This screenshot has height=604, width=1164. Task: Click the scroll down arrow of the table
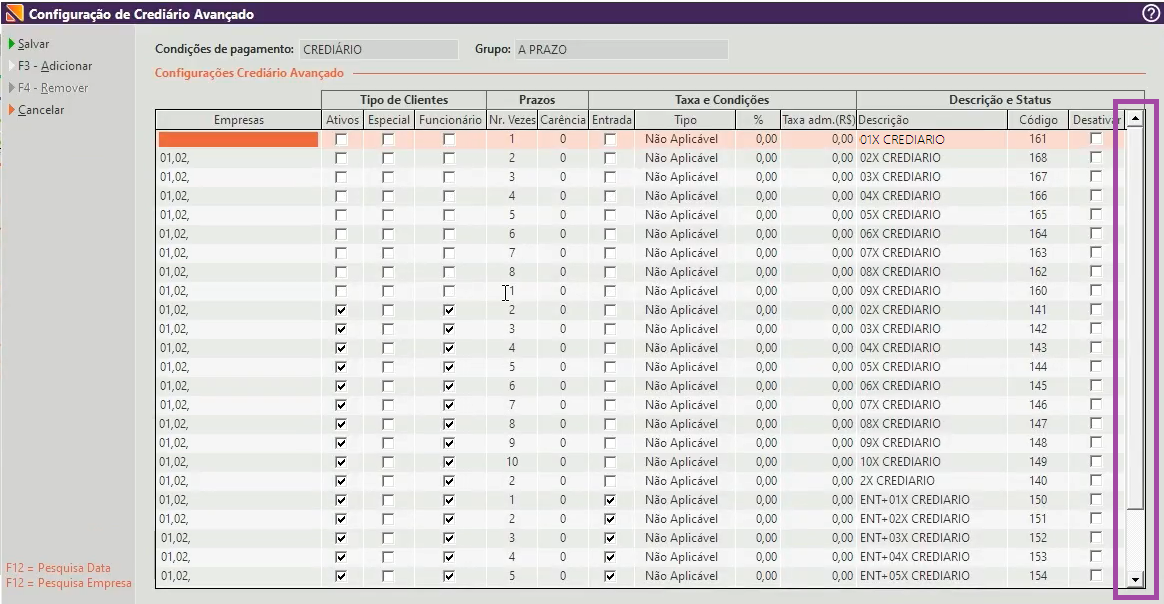click(1135, 579)
